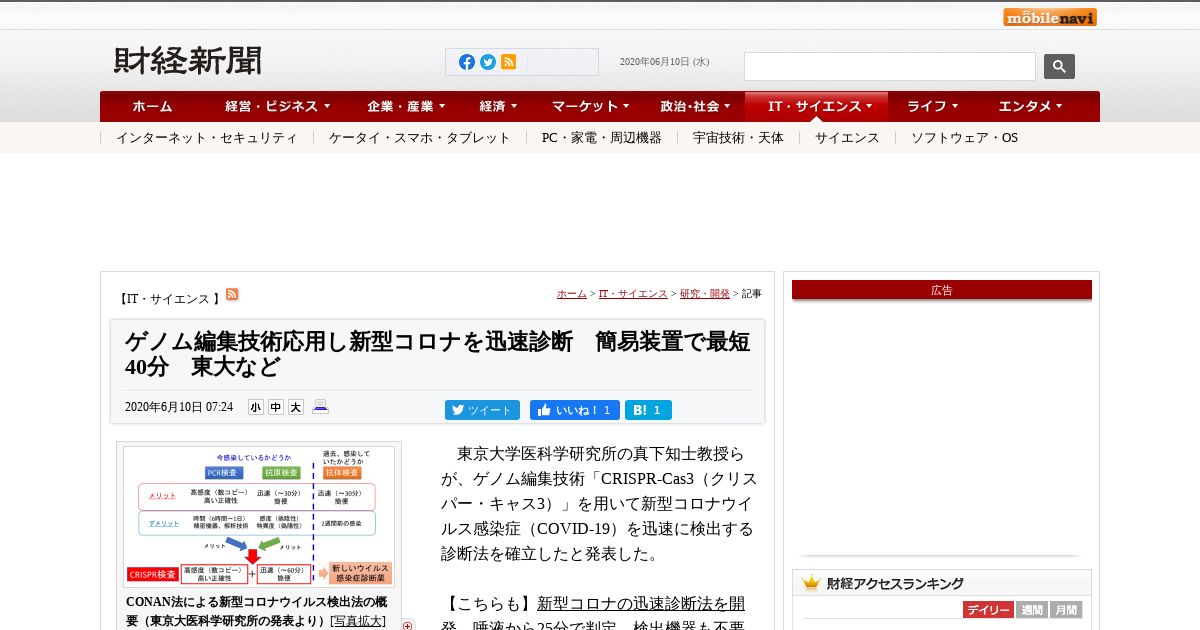Open the RSS feed icon in header
Viewport: 1200px width, 630px height.
click(508, 62)
